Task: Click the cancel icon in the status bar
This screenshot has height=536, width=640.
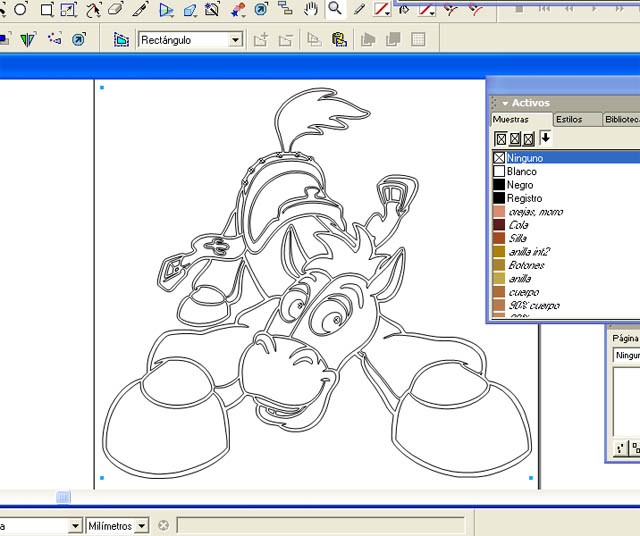Action: point(163,525)
